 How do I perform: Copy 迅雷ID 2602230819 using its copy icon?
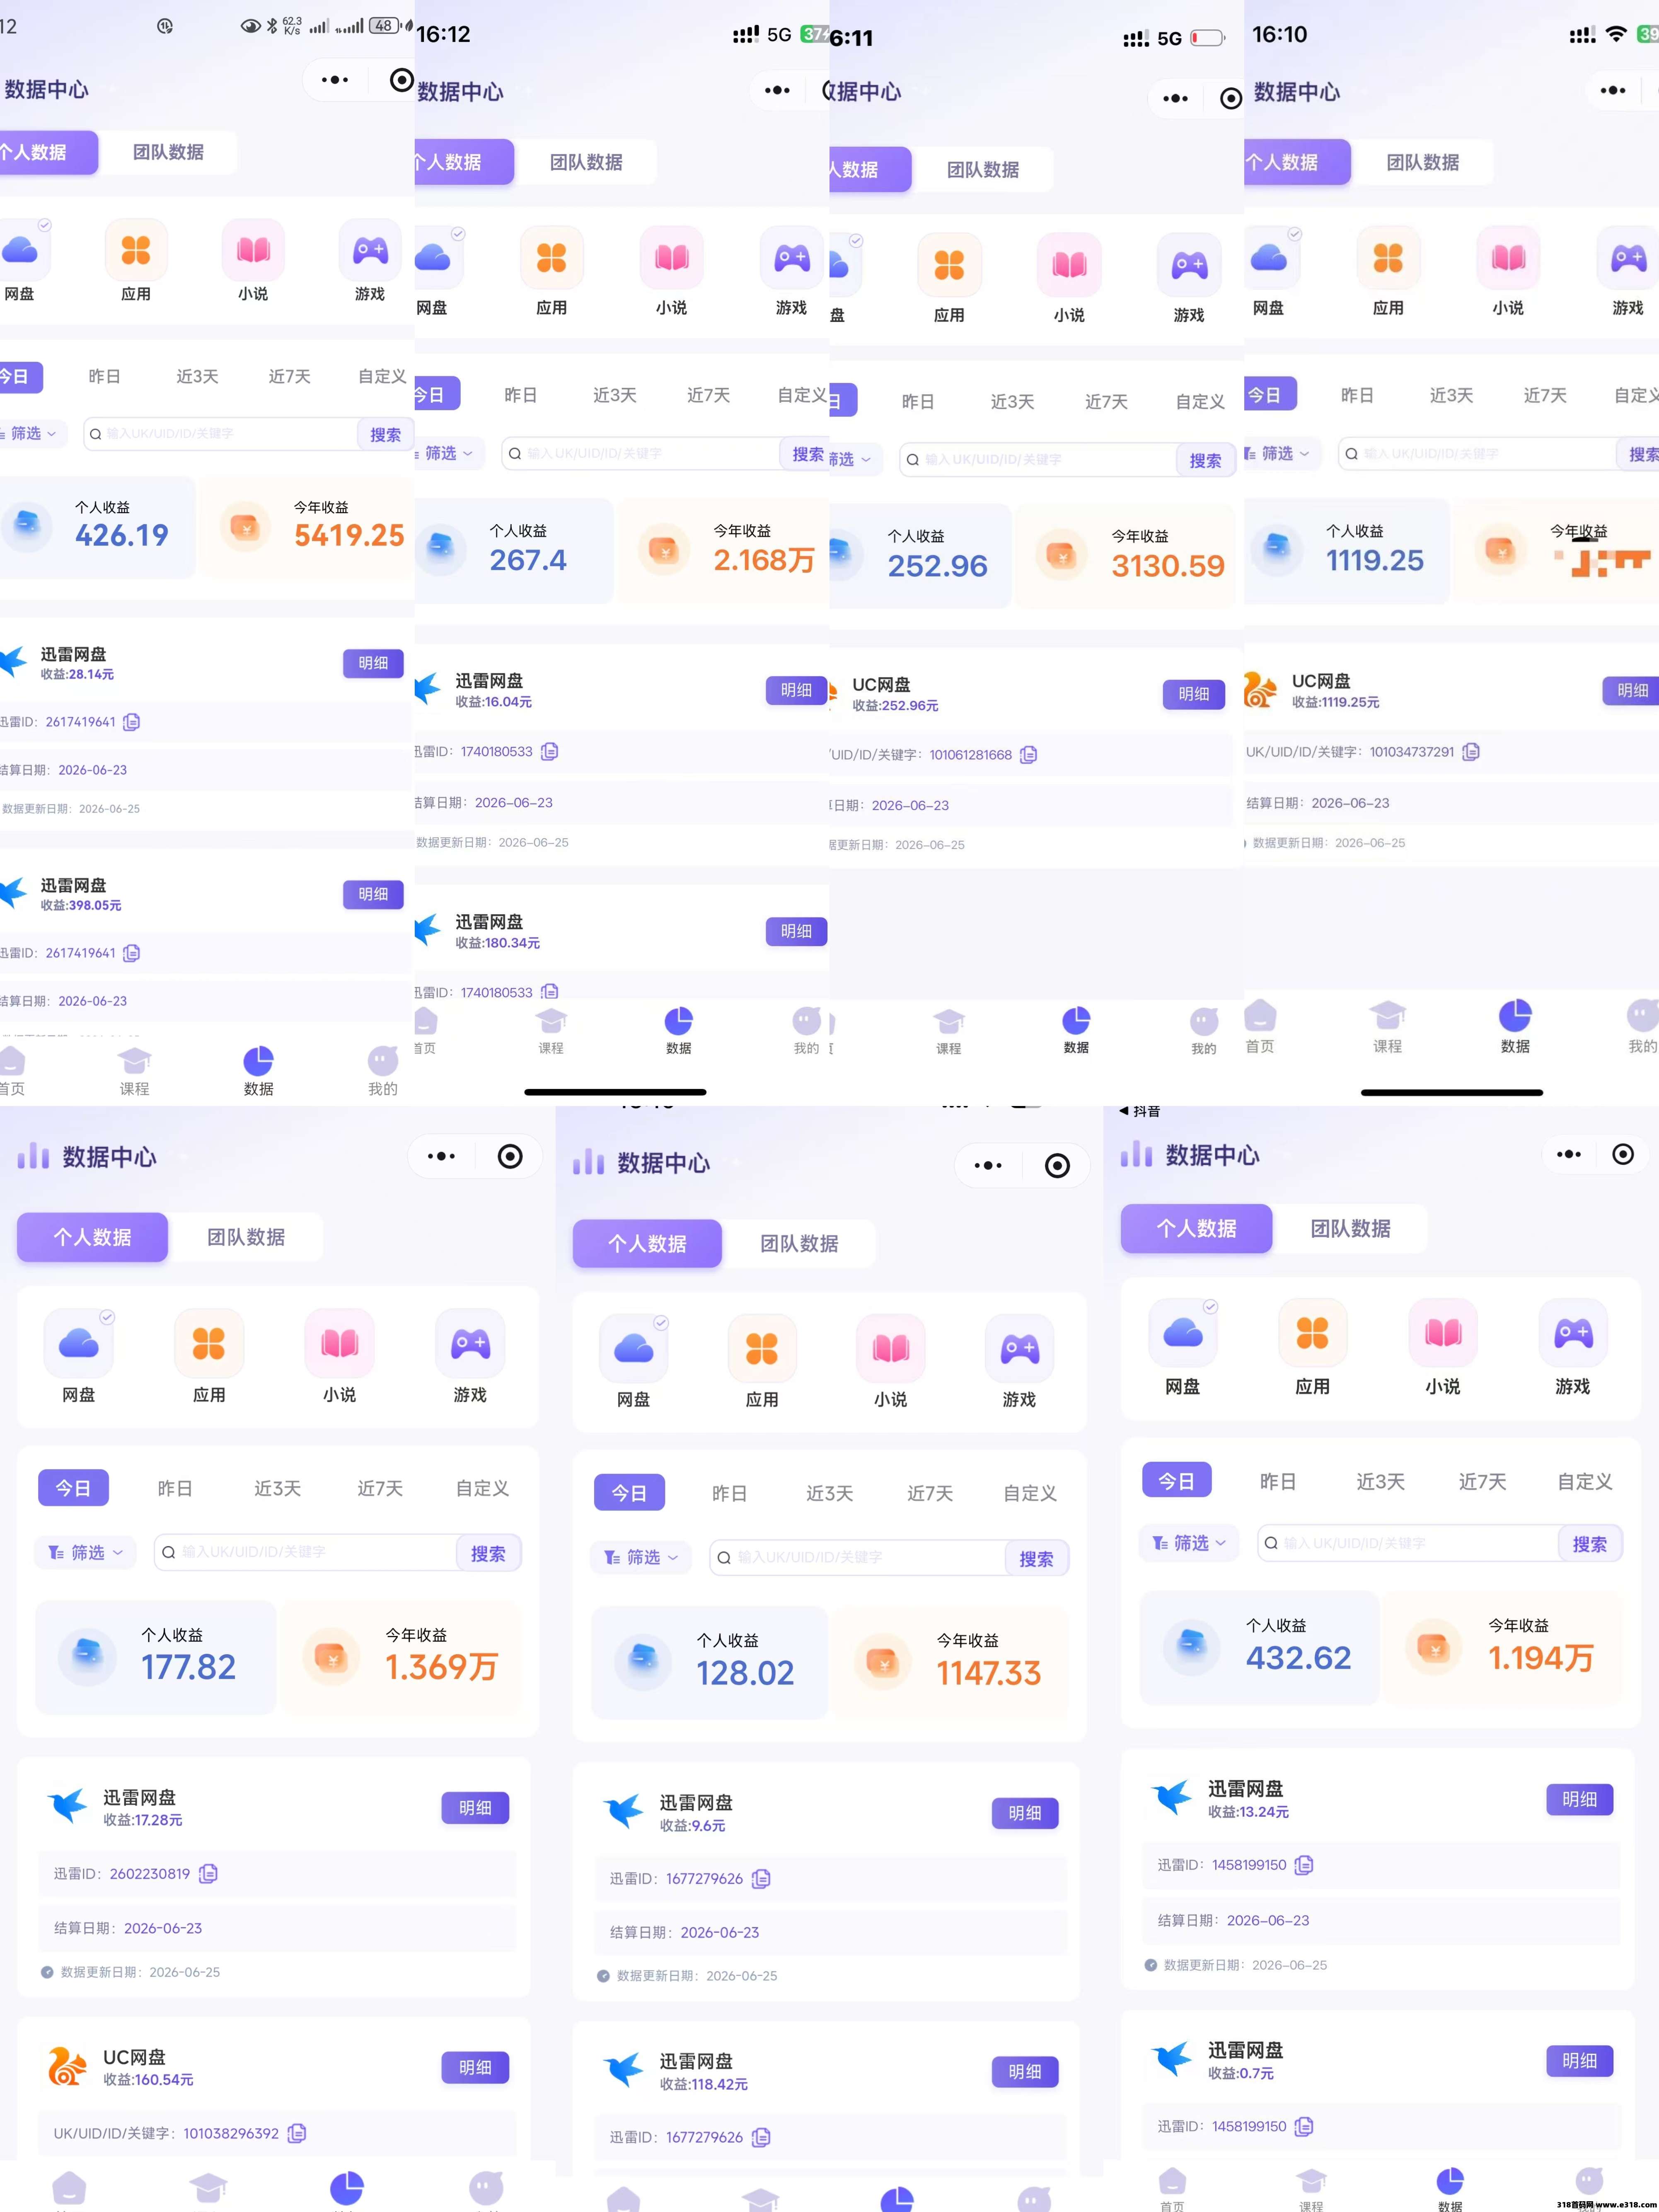click(208, 1873)
